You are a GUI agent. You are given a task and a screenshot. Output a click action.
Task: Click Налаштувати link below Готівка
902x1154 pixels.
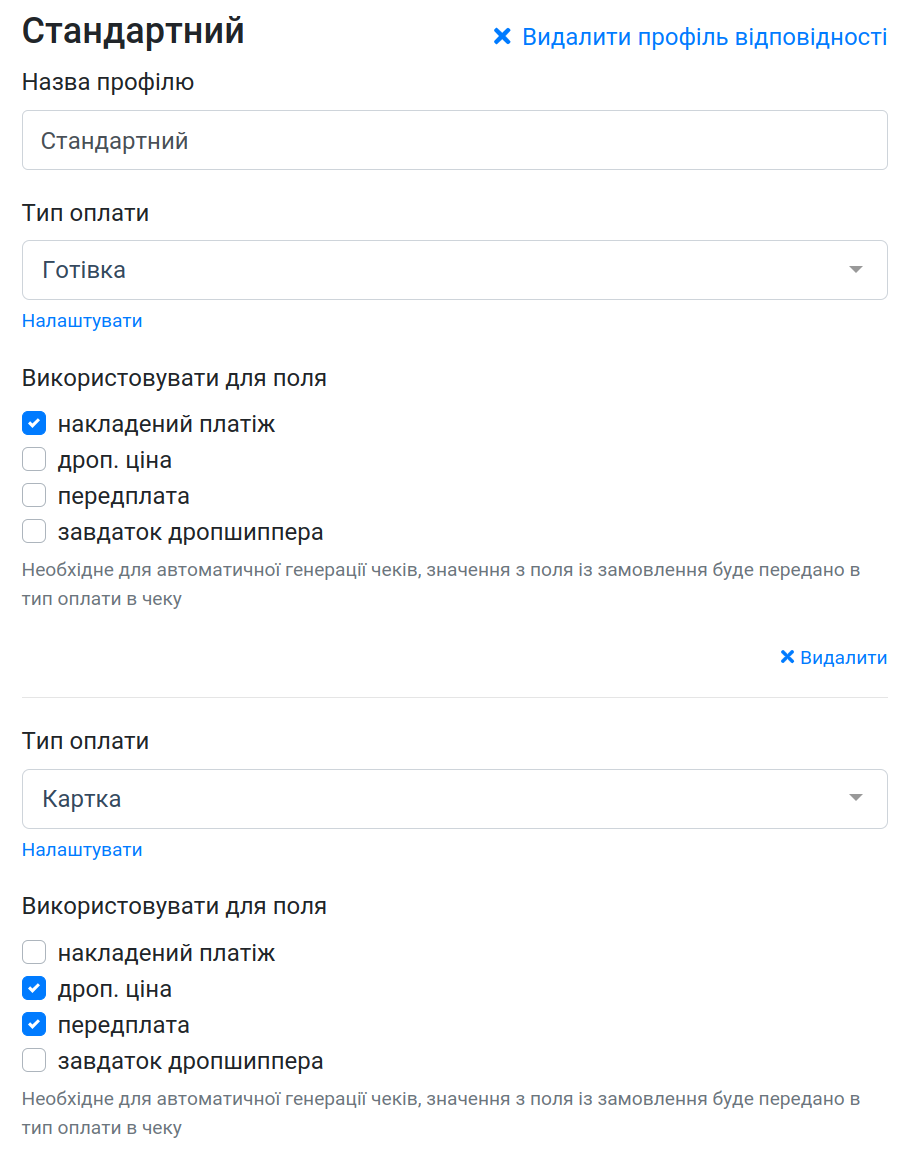click(82, 321)
